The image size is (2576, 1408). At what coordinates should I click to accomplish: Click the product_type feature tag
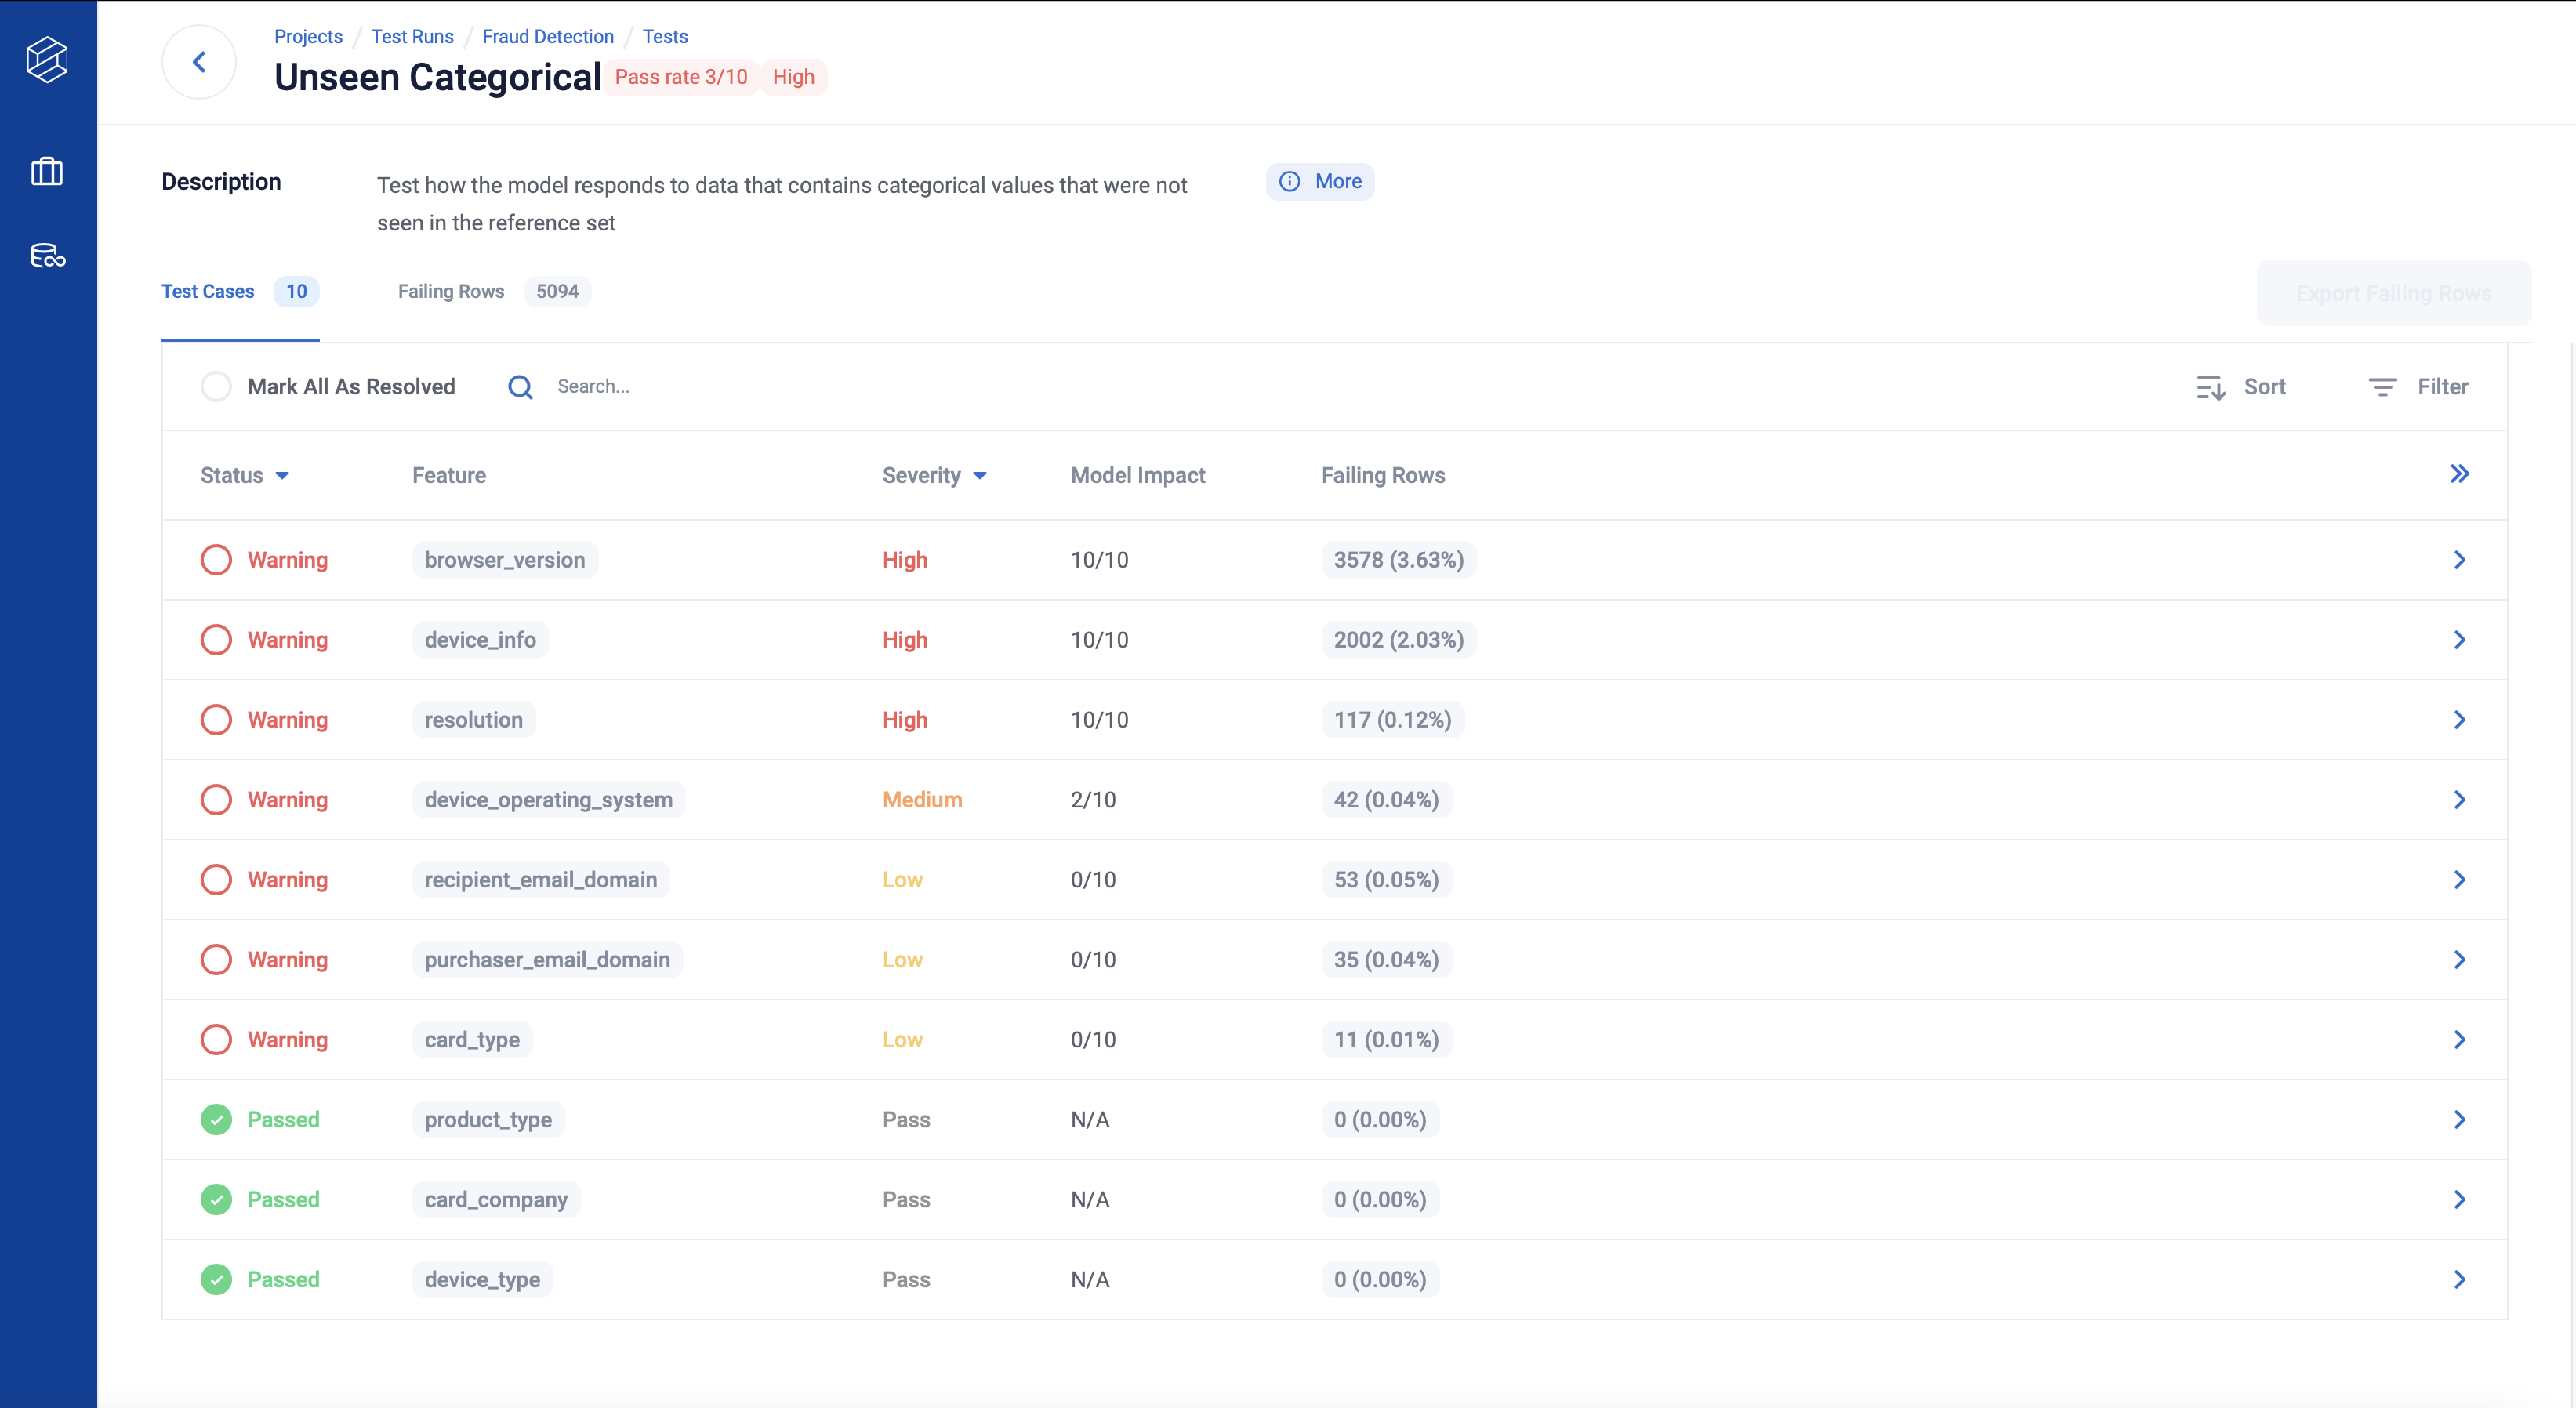click(488, 1120)
